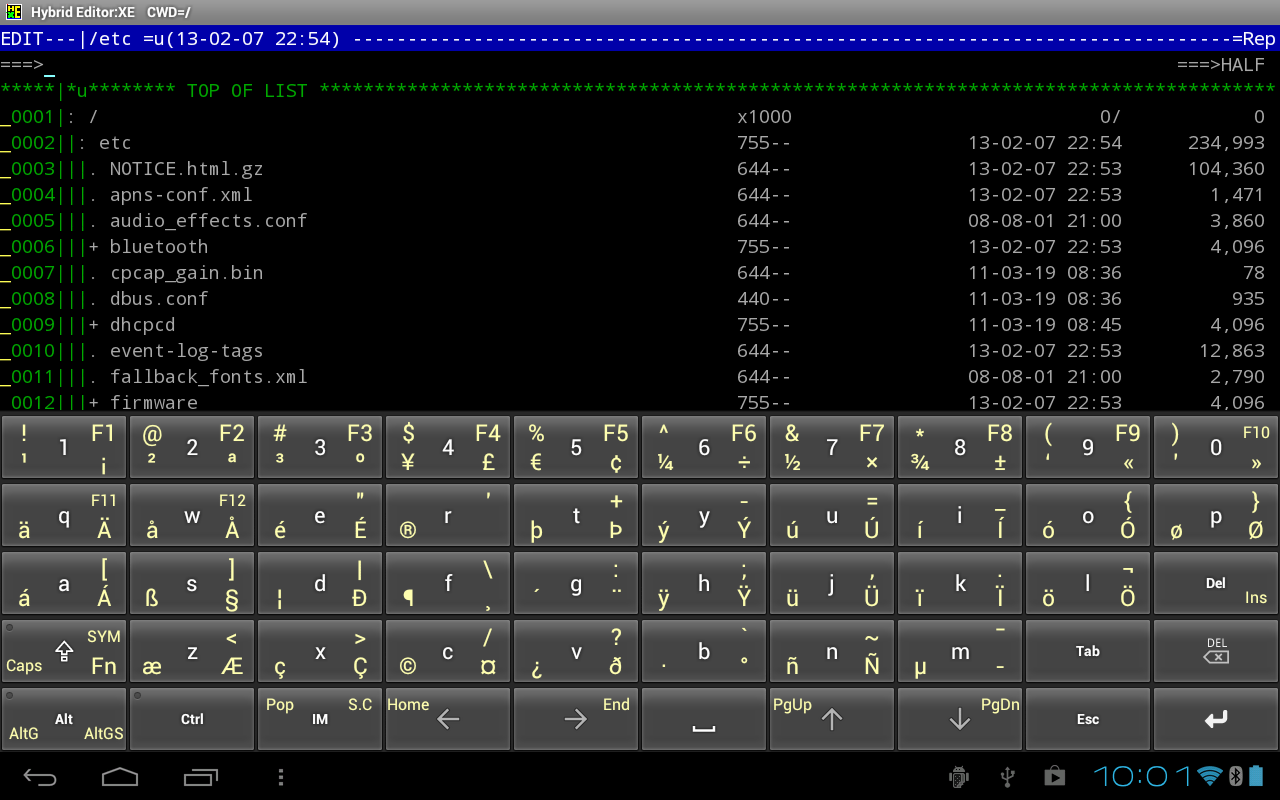The height and width of the screenshot is (800, 1280).
Task: Click the TOP OF LIST header line
Action: pos(640,91)
